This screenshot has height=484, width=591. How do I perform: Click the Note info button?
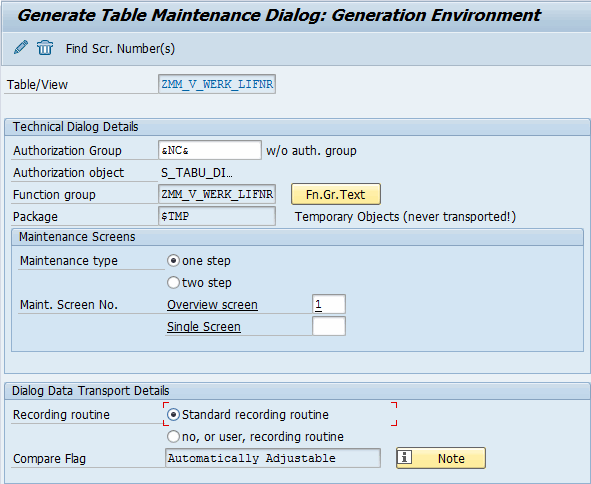pyautogui.click(x=441, y=458)
